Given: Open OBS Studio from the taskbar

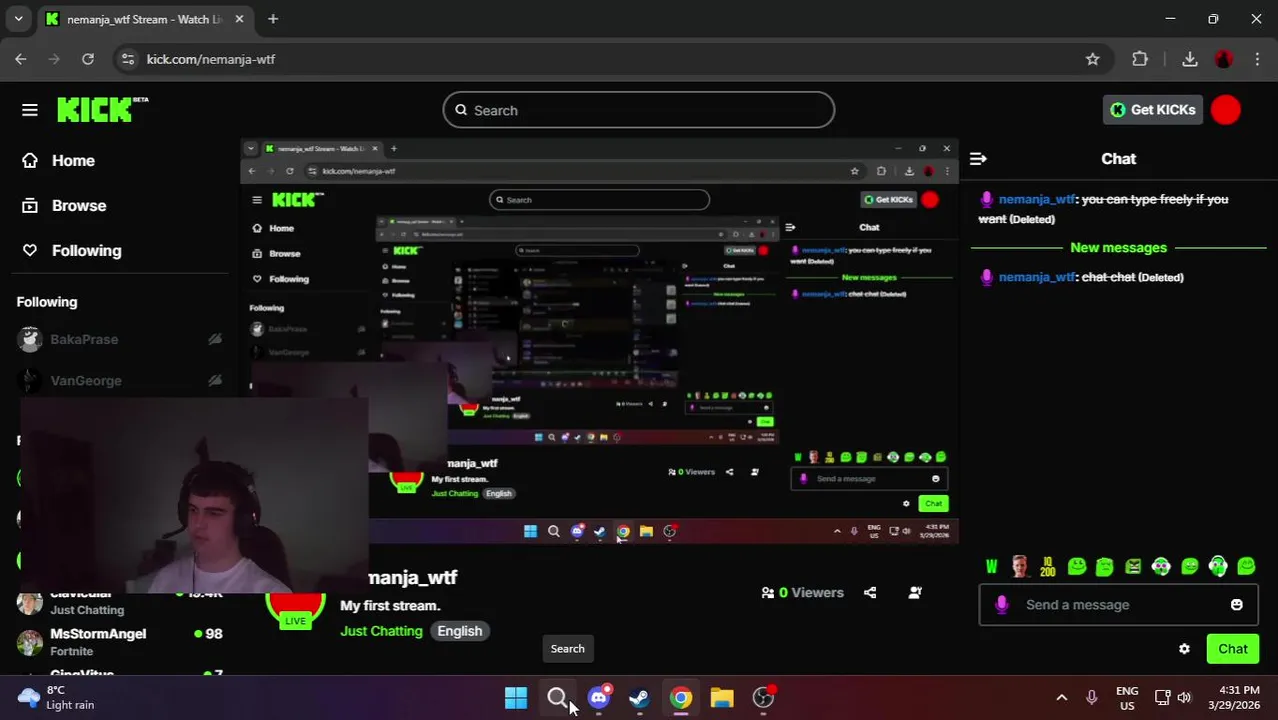Looking at the screenshot, I should 764,698.
